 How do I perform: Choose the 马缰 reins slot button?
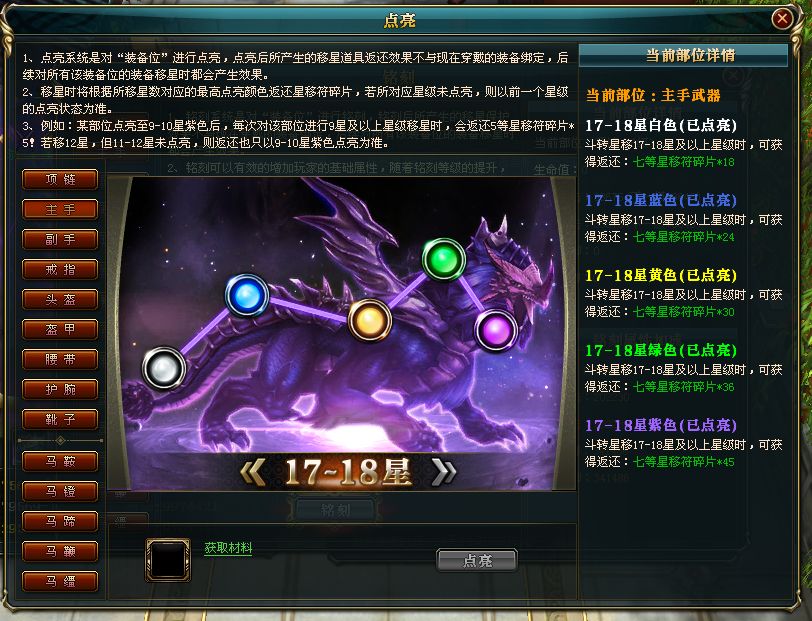(x=60, y=581)
